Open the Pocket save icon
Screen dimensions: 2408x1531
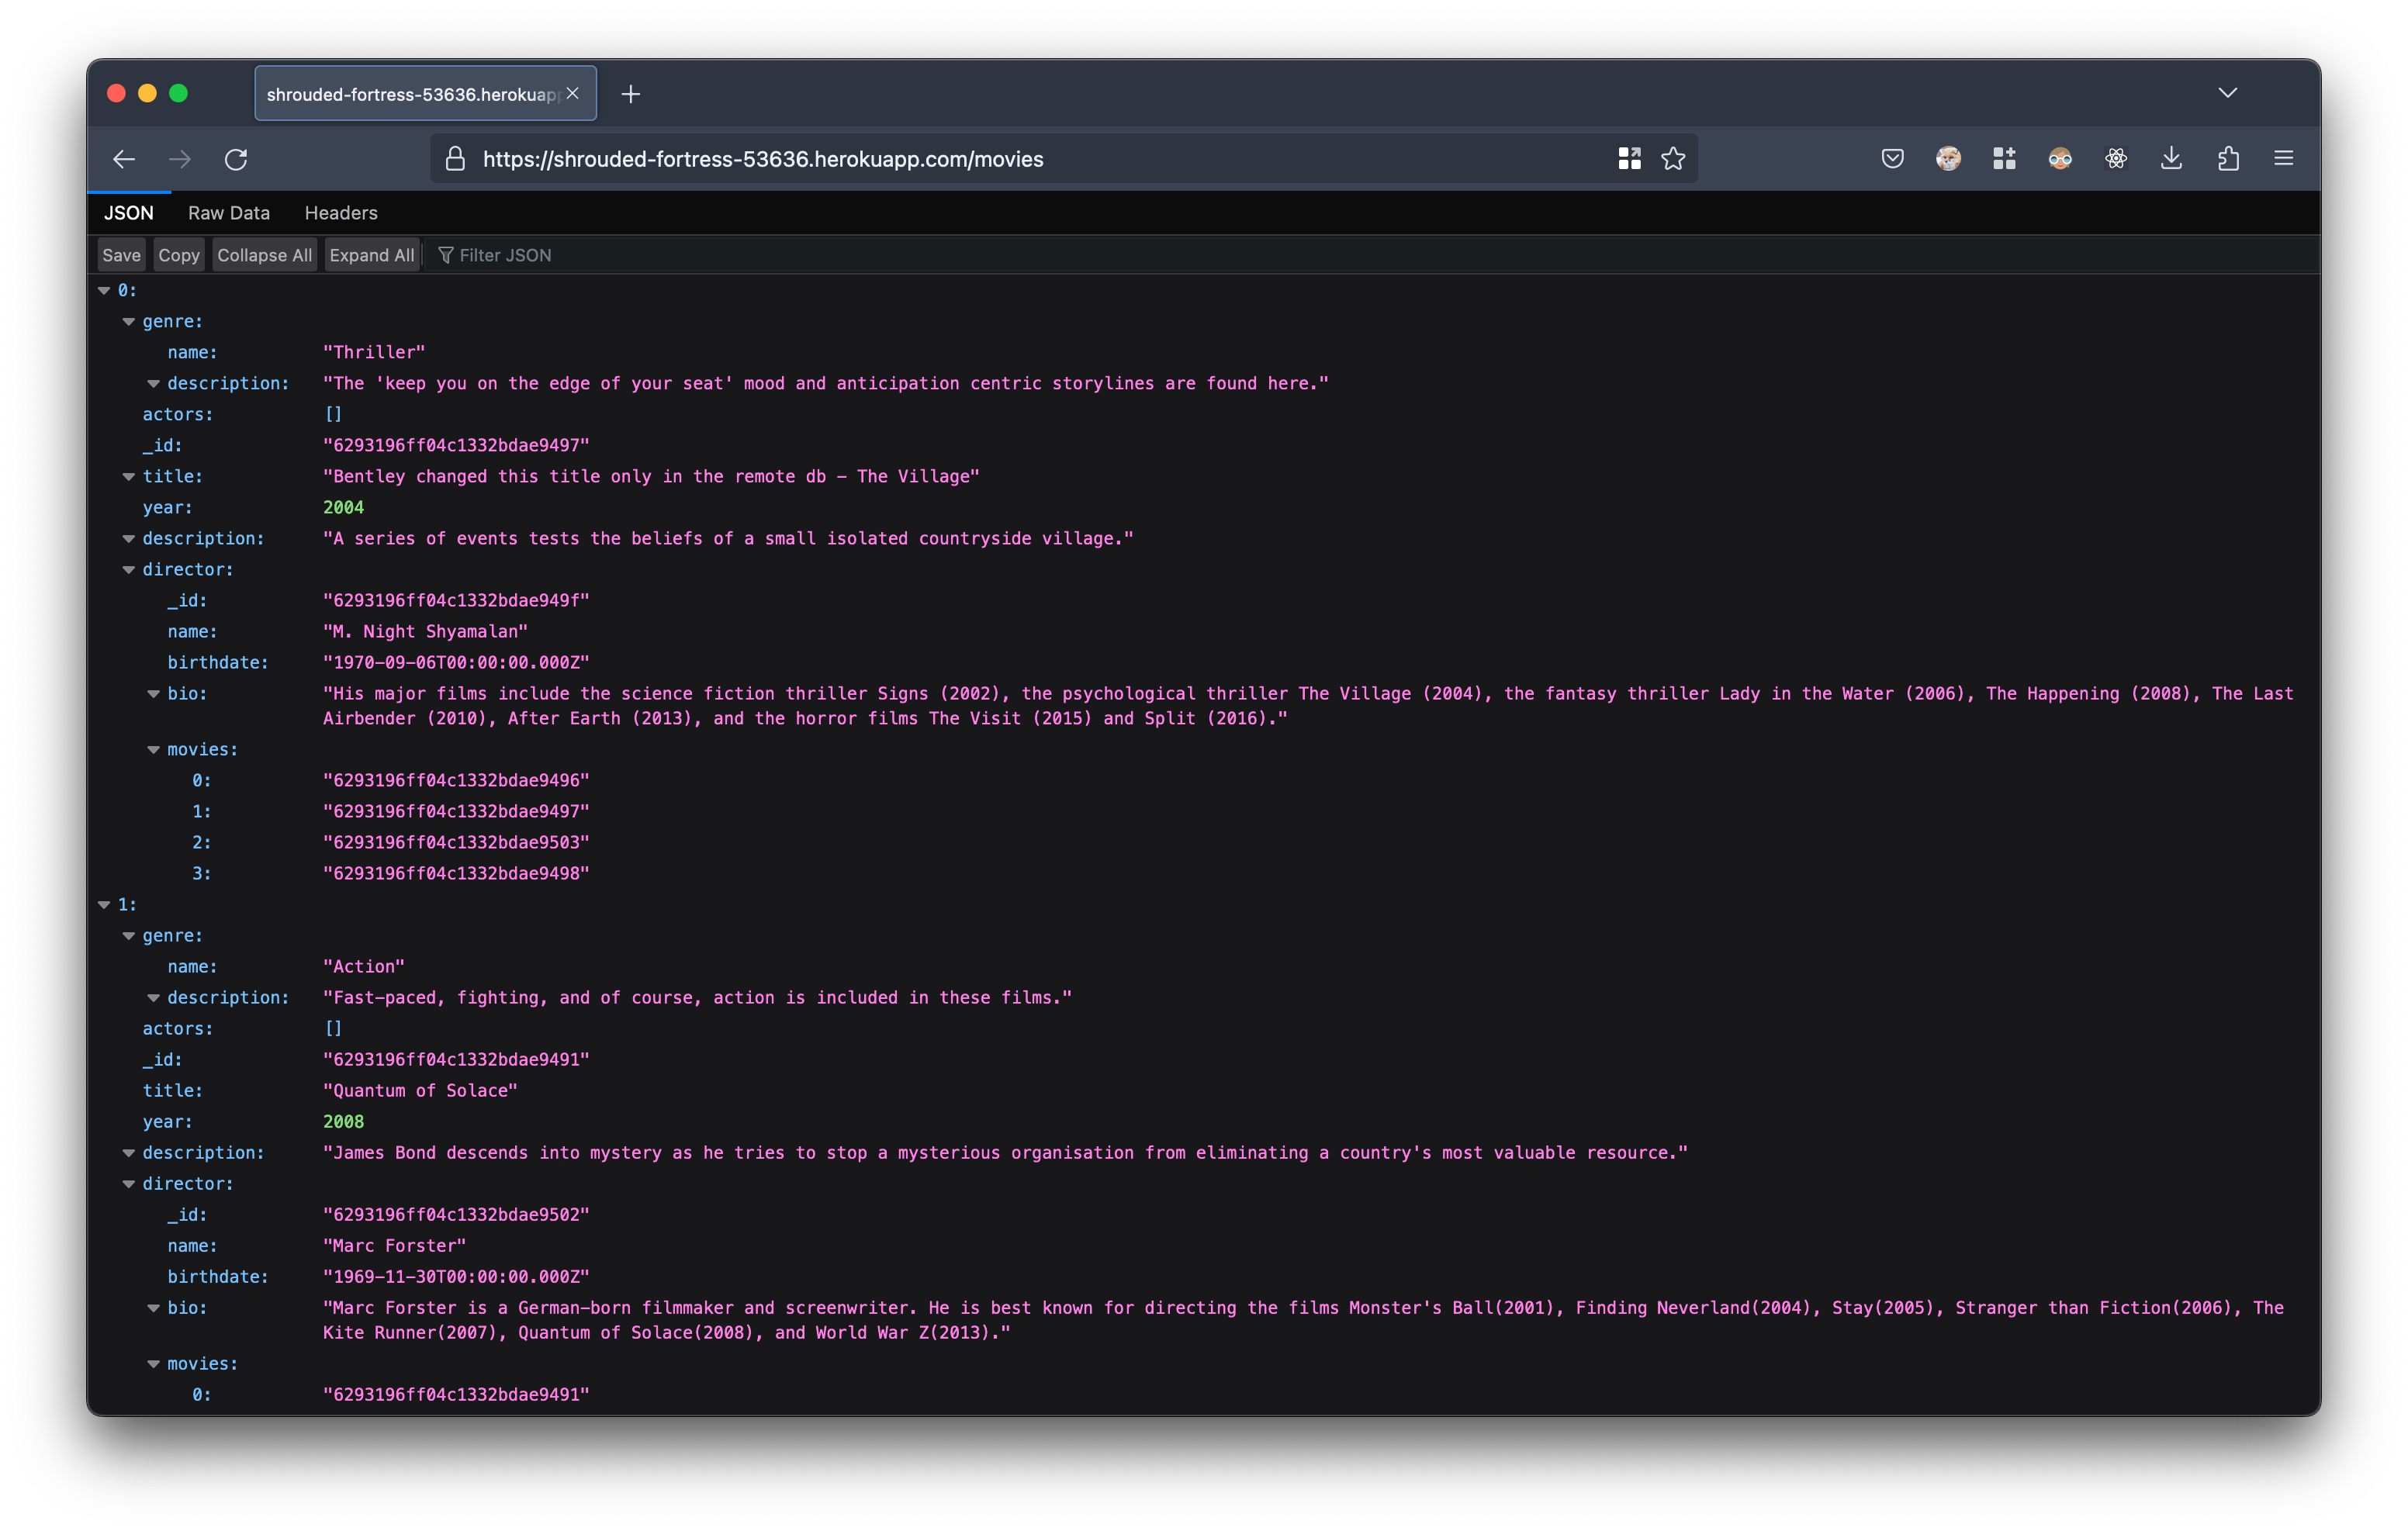point(1892,159)
